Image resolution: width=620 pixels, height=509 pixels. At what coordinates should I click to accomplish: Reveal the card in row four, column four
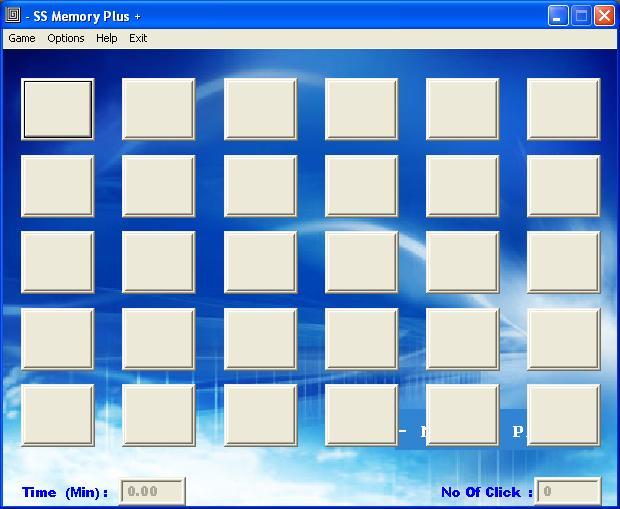pos(361,339)
